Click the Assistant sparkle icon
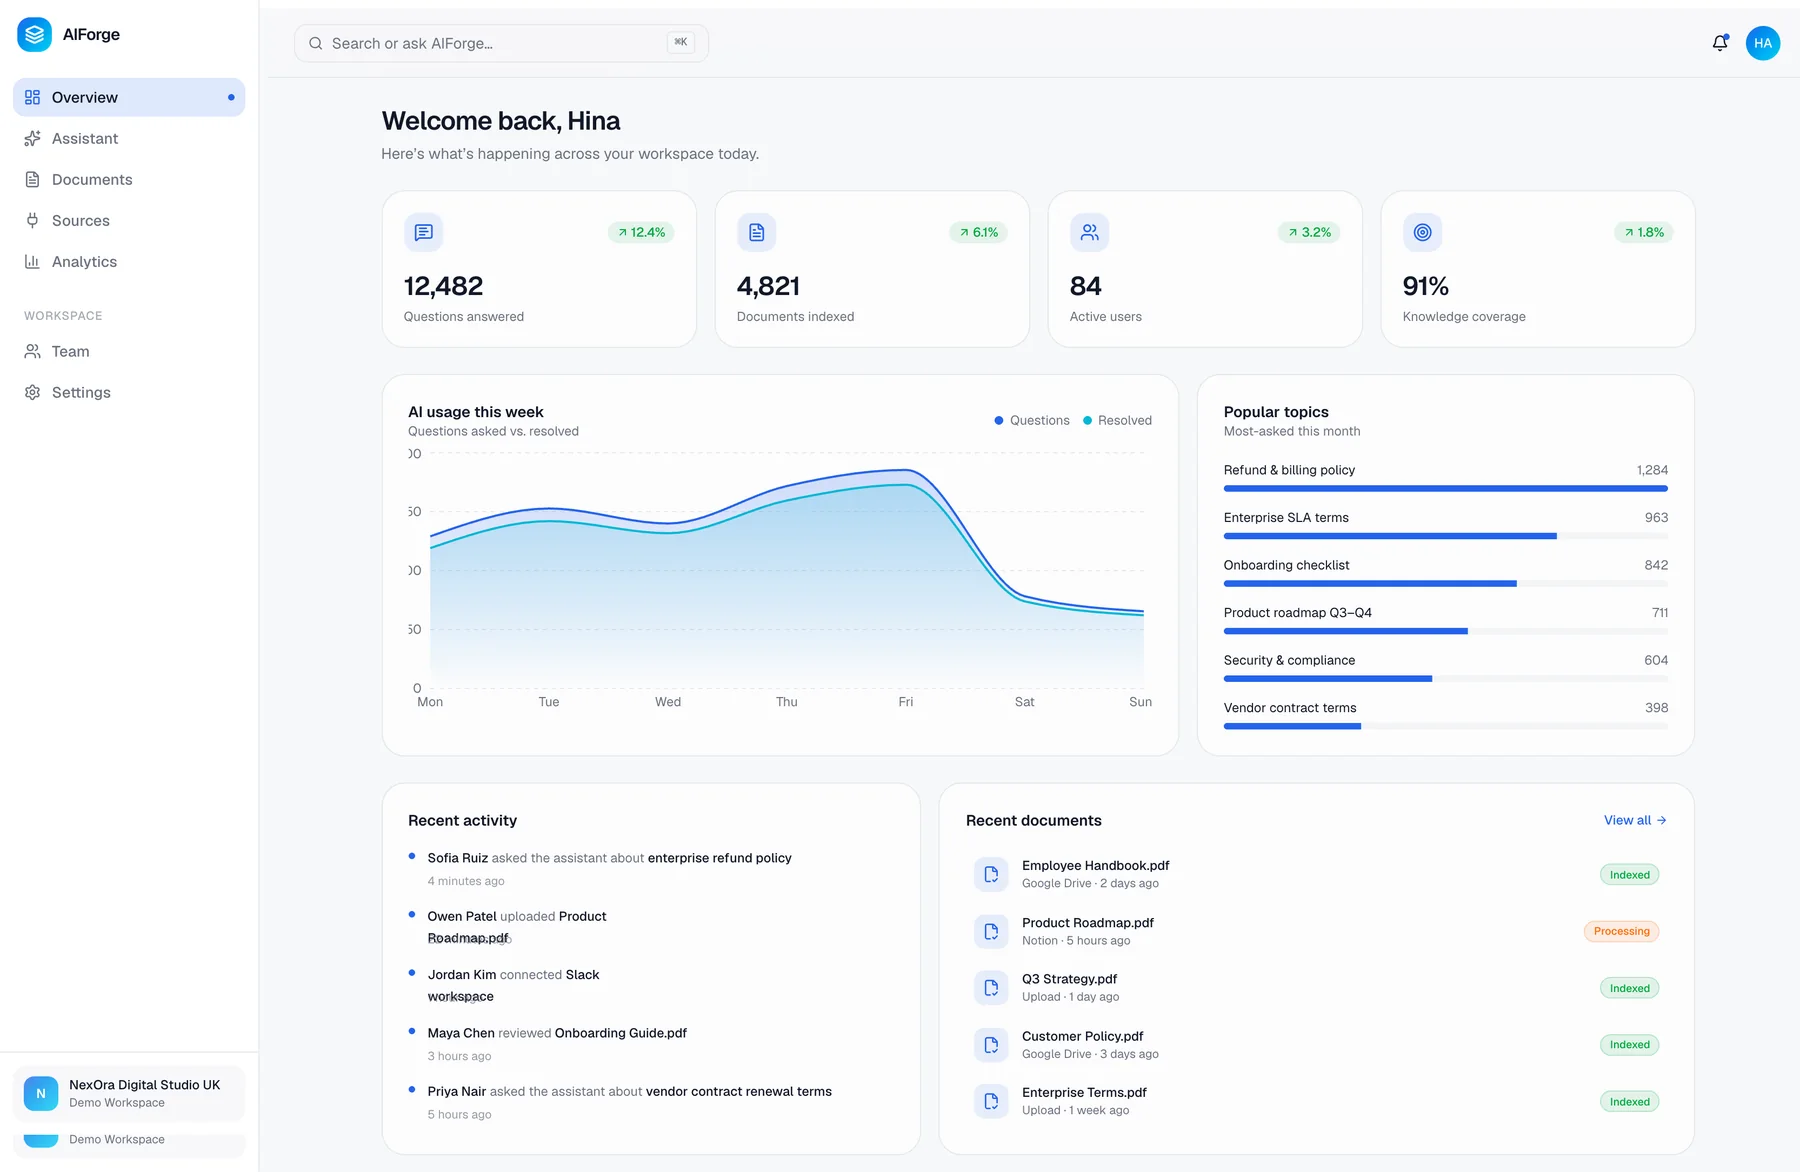 [33, 138]
